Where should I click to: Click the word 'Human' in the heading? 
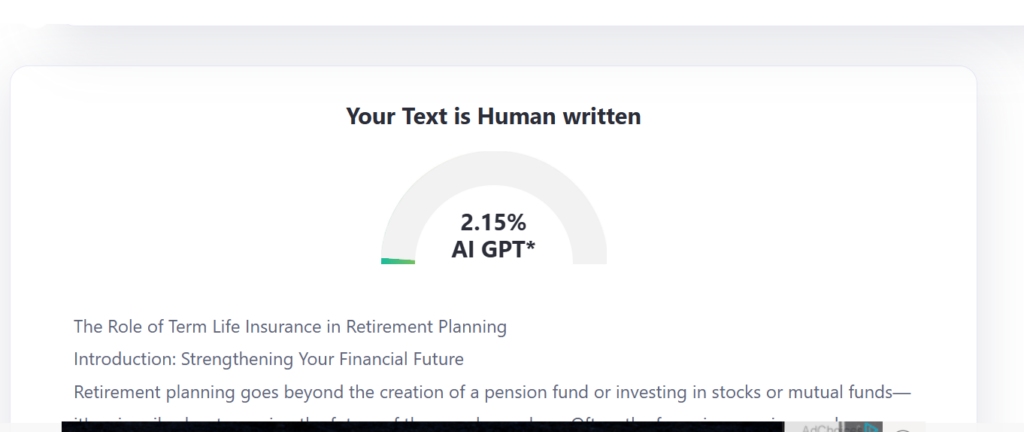[x=516, y=116]
